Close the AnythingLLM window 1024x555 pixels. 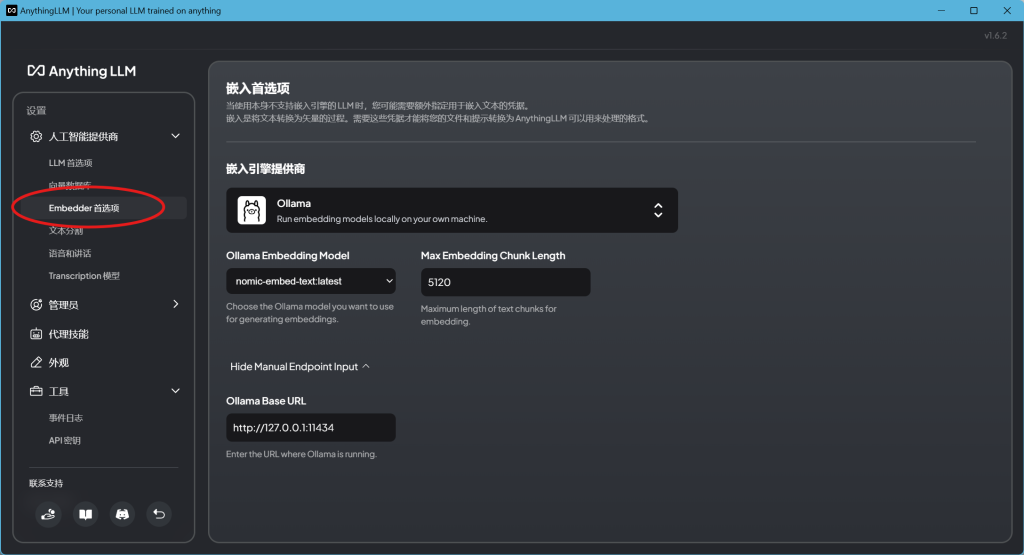click(1007, 10)
